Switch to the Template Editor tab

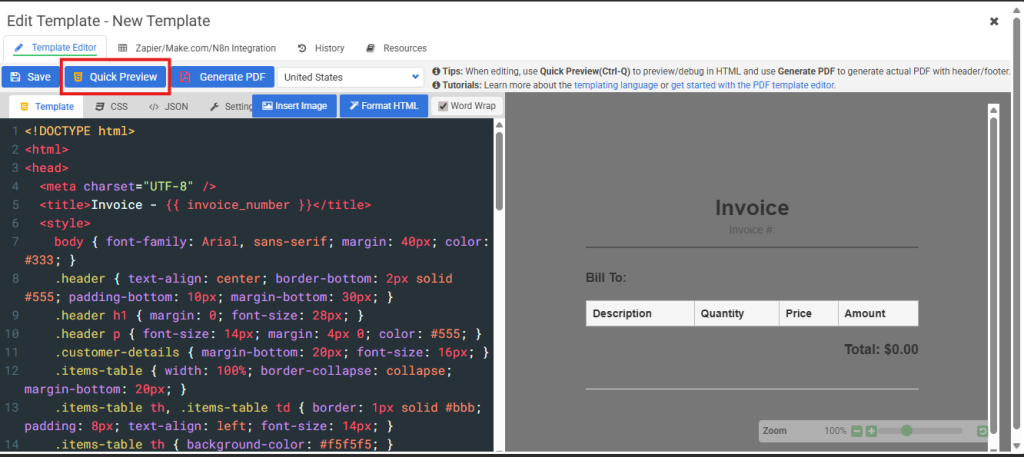[55, 48]
